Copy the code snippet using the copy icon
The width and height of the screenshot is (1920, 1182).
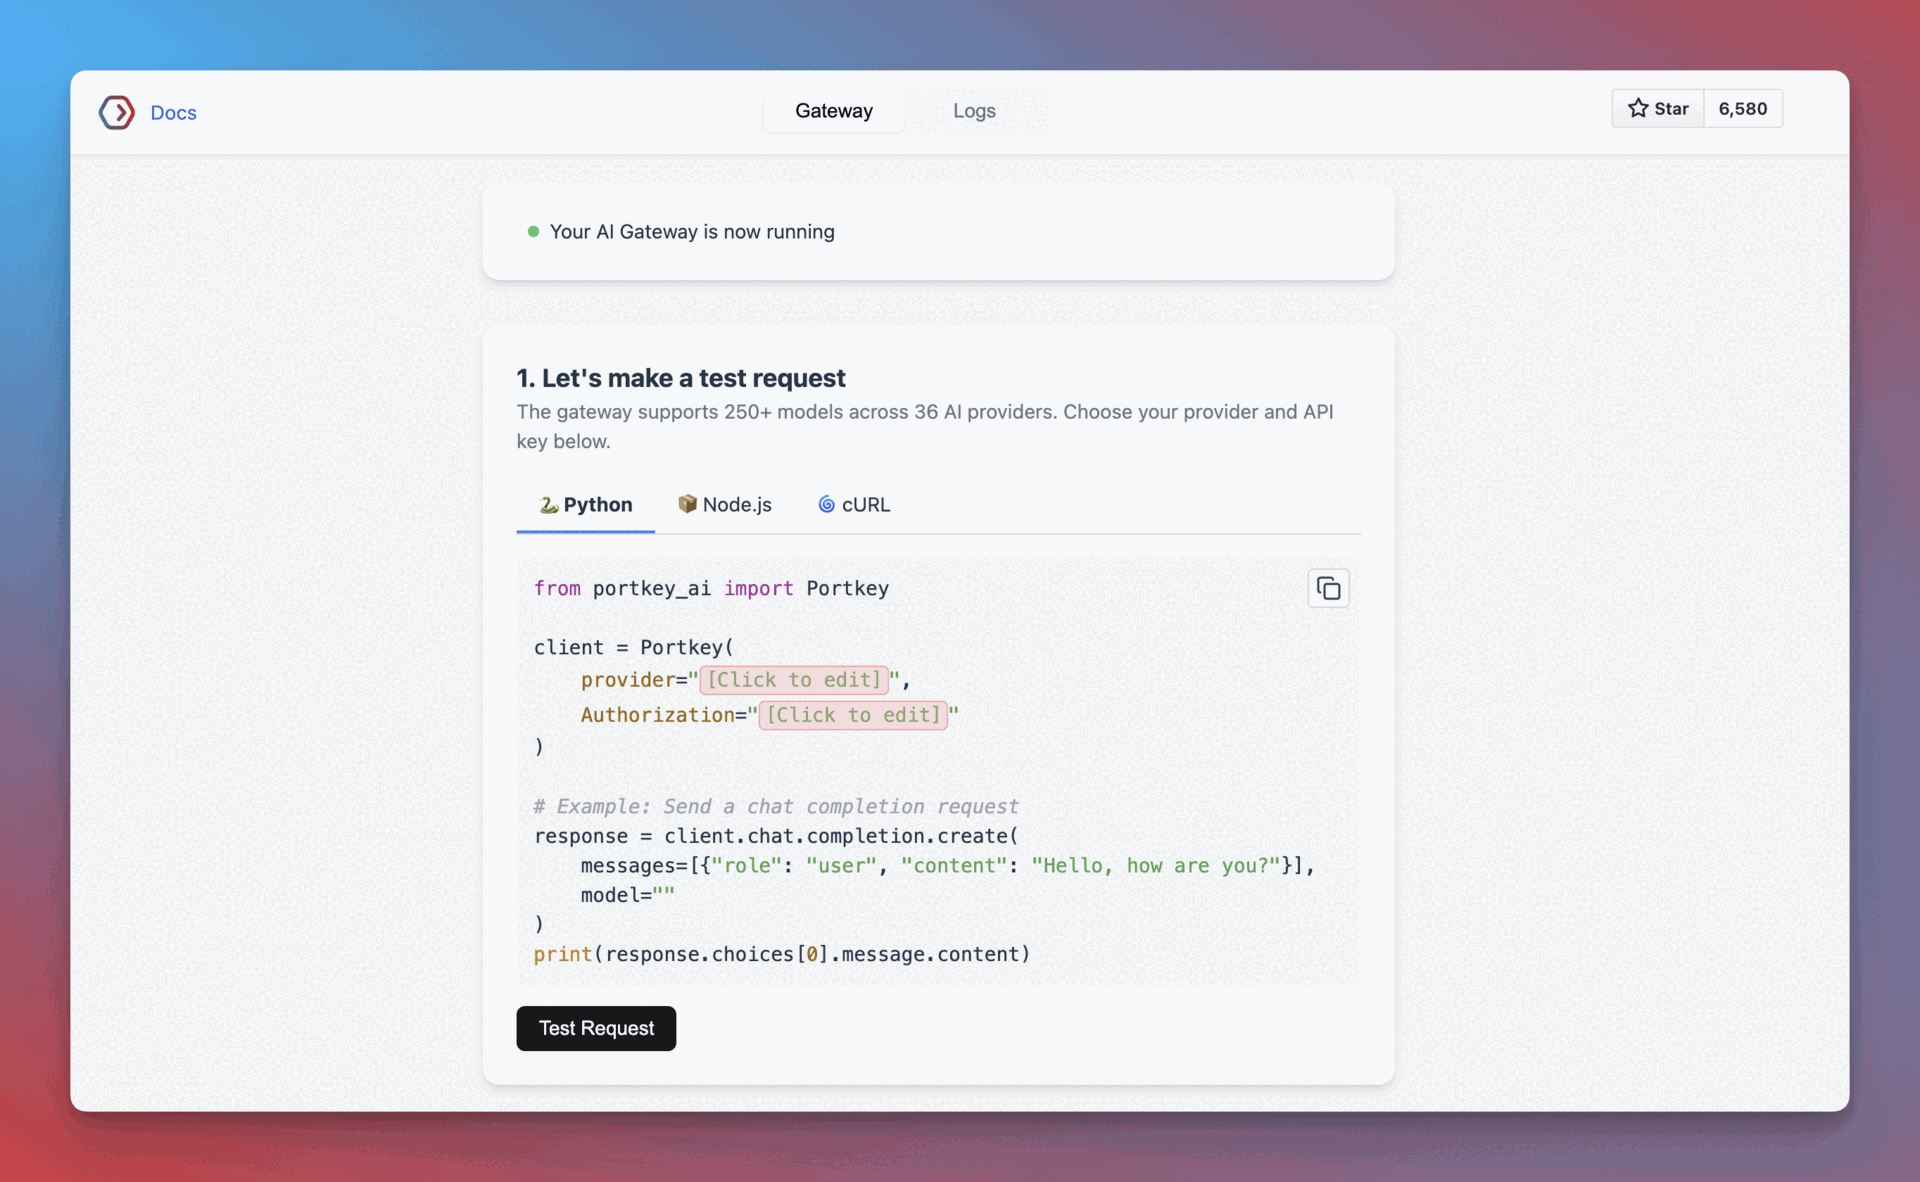click(x=1328, y=588)
